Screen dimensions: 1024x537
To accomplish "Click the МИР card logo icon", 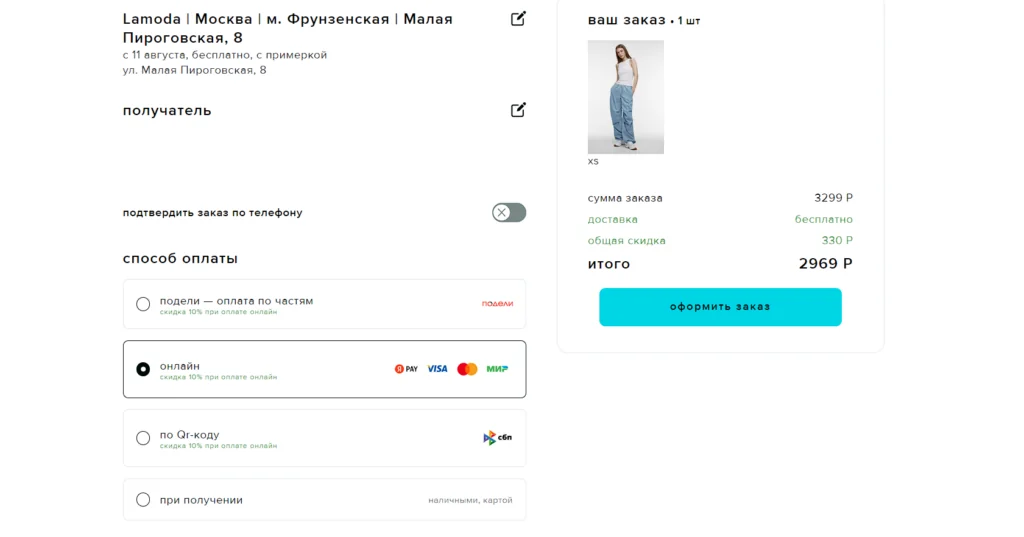I will point(497,369).
